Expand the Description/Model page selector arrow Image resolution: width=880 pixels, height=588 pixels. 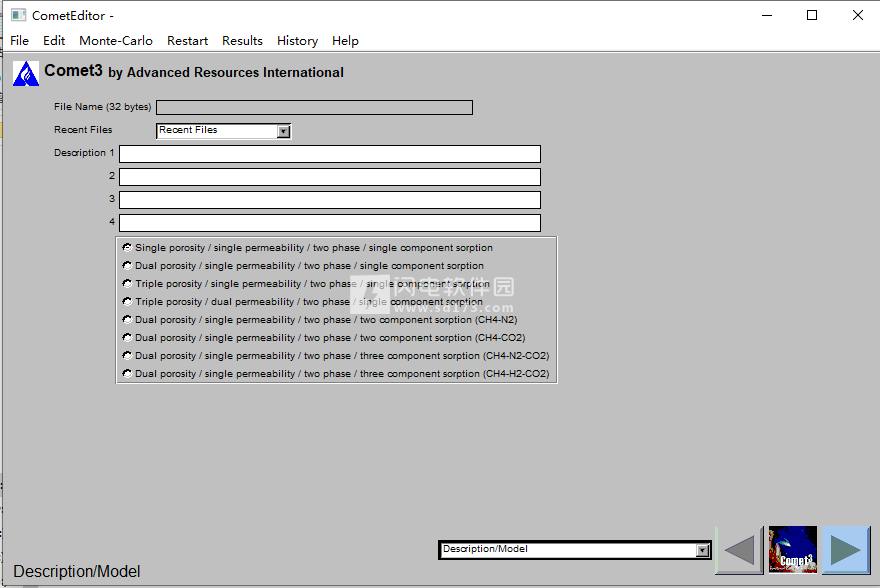point(702,550)
